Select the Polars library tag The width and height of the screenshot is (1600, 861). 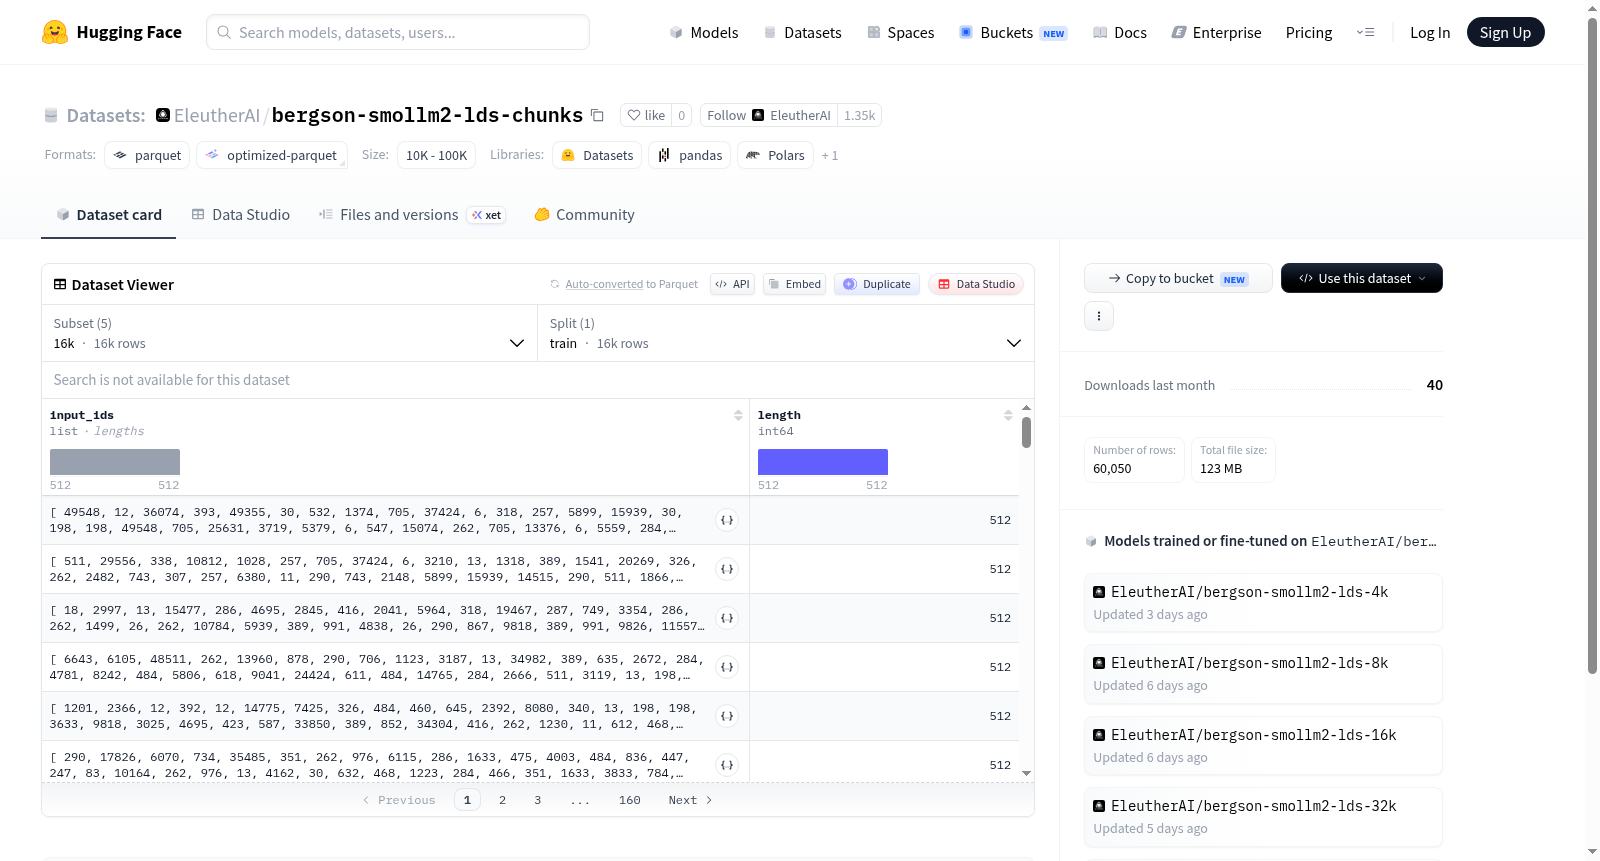coord(775,155)
